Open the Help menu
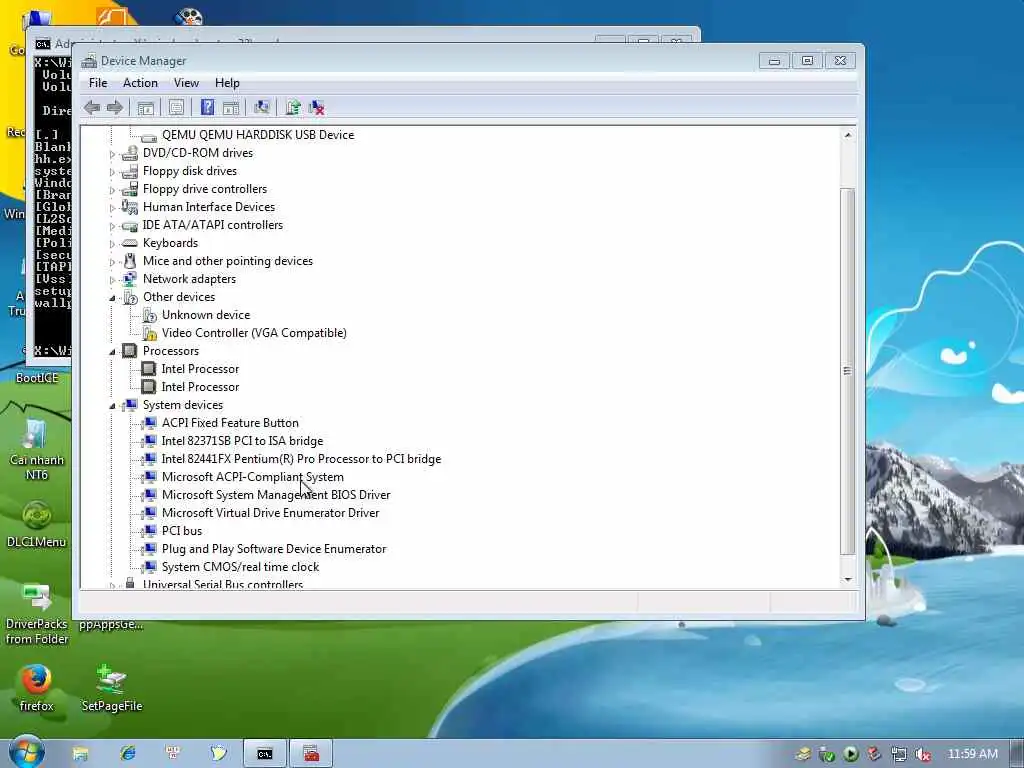The height and width of the screenshot is (768, 1024). coord(227,83)
